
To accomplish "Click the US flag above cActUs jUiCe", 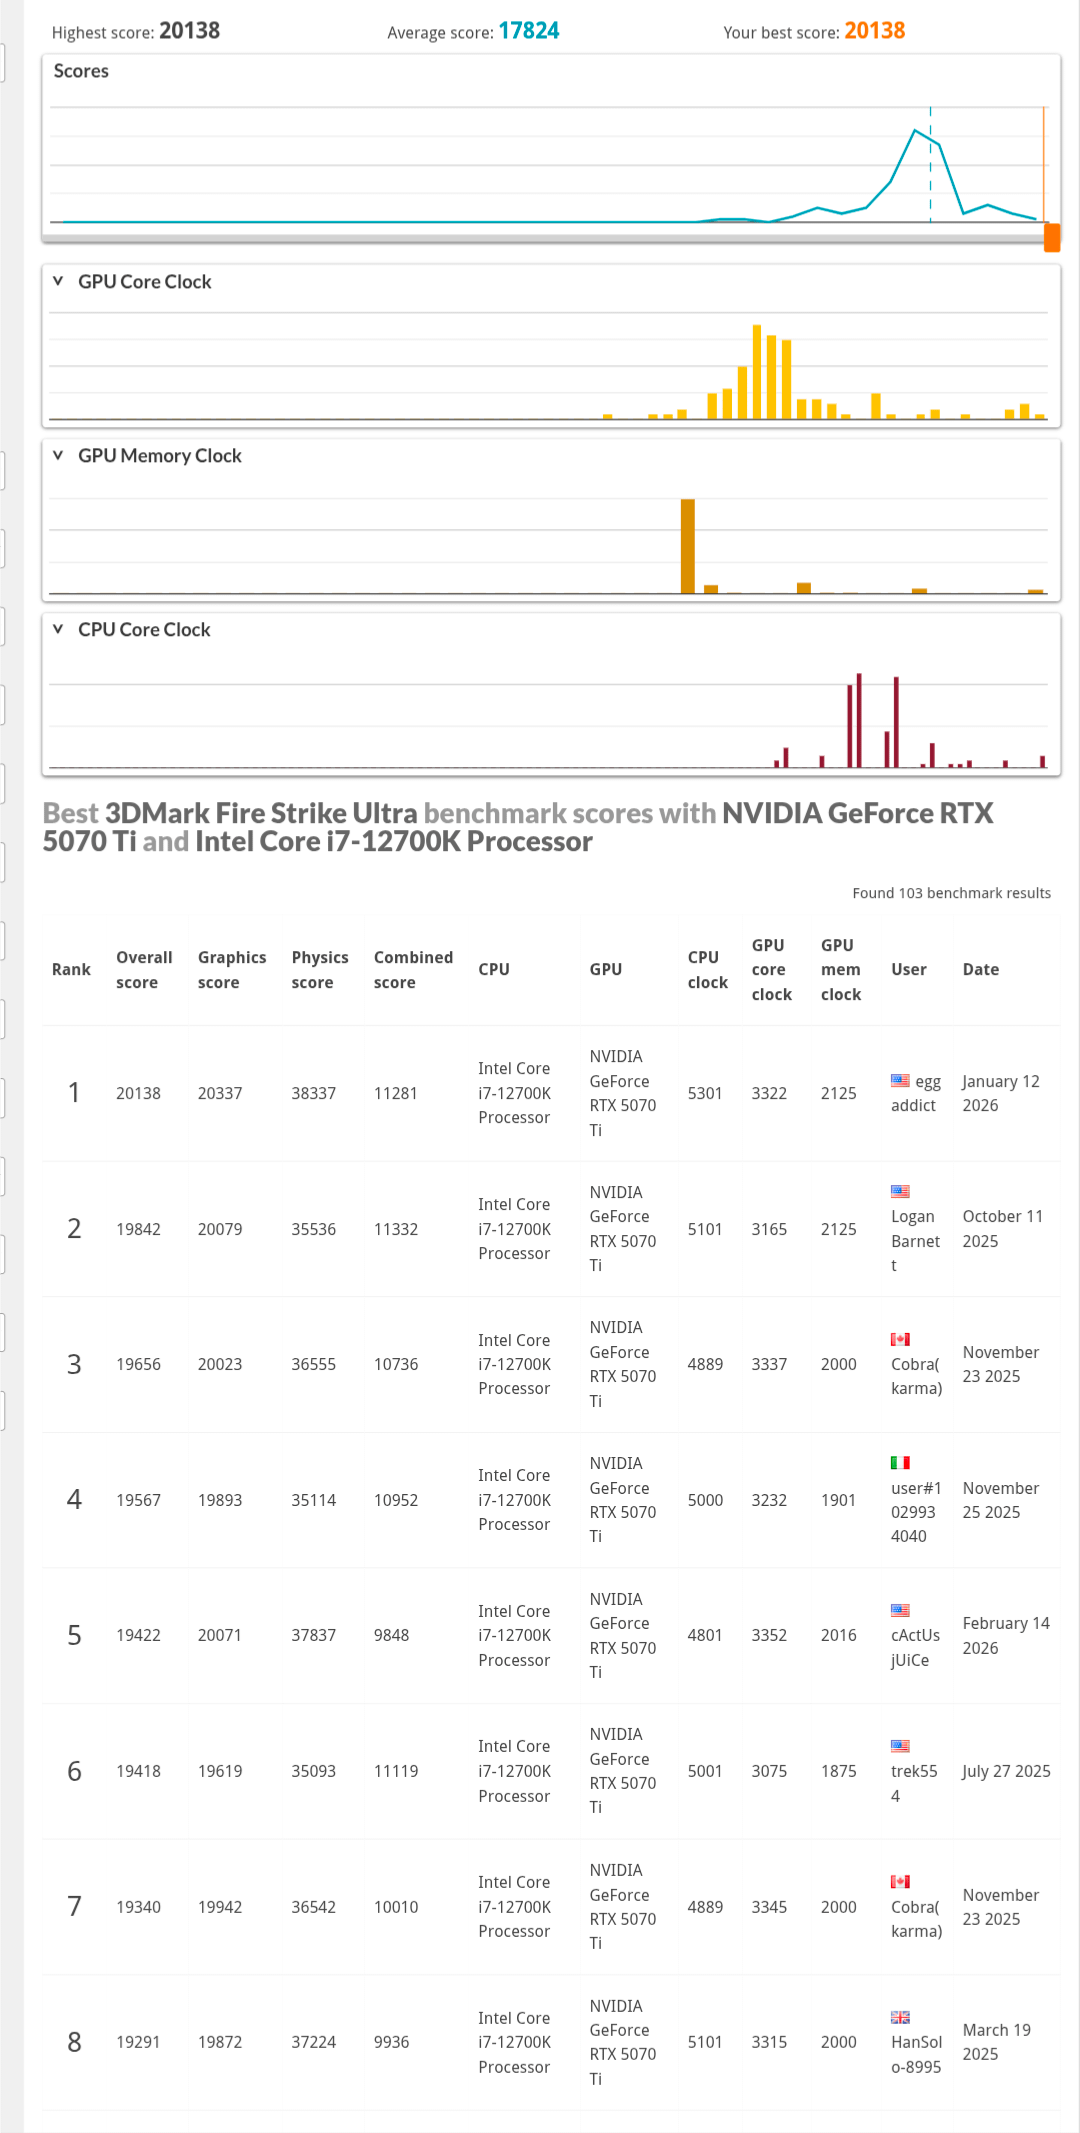I will point(900,1610).
